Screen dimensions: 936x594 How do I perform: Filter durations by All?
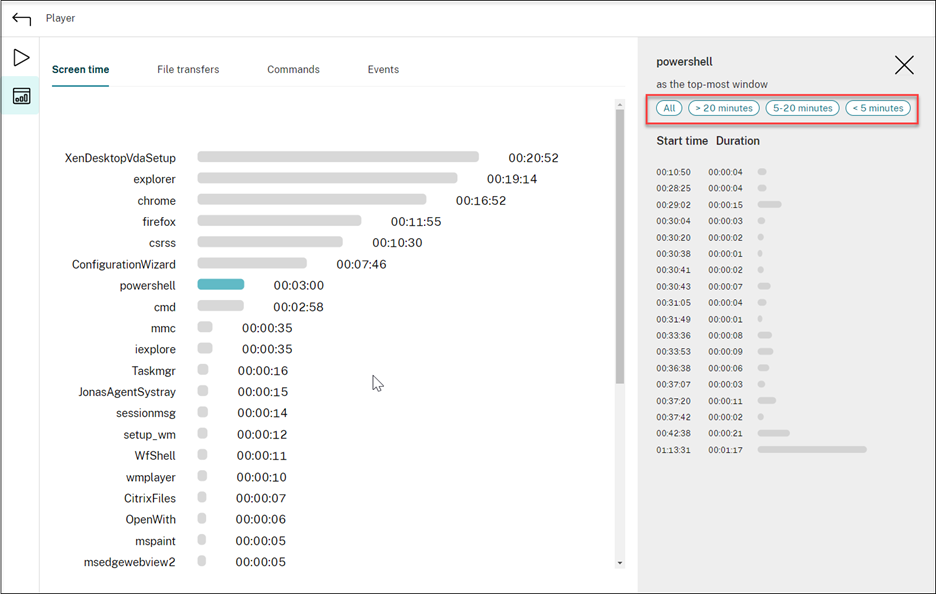pyautogui.click(x=669, y=108)
